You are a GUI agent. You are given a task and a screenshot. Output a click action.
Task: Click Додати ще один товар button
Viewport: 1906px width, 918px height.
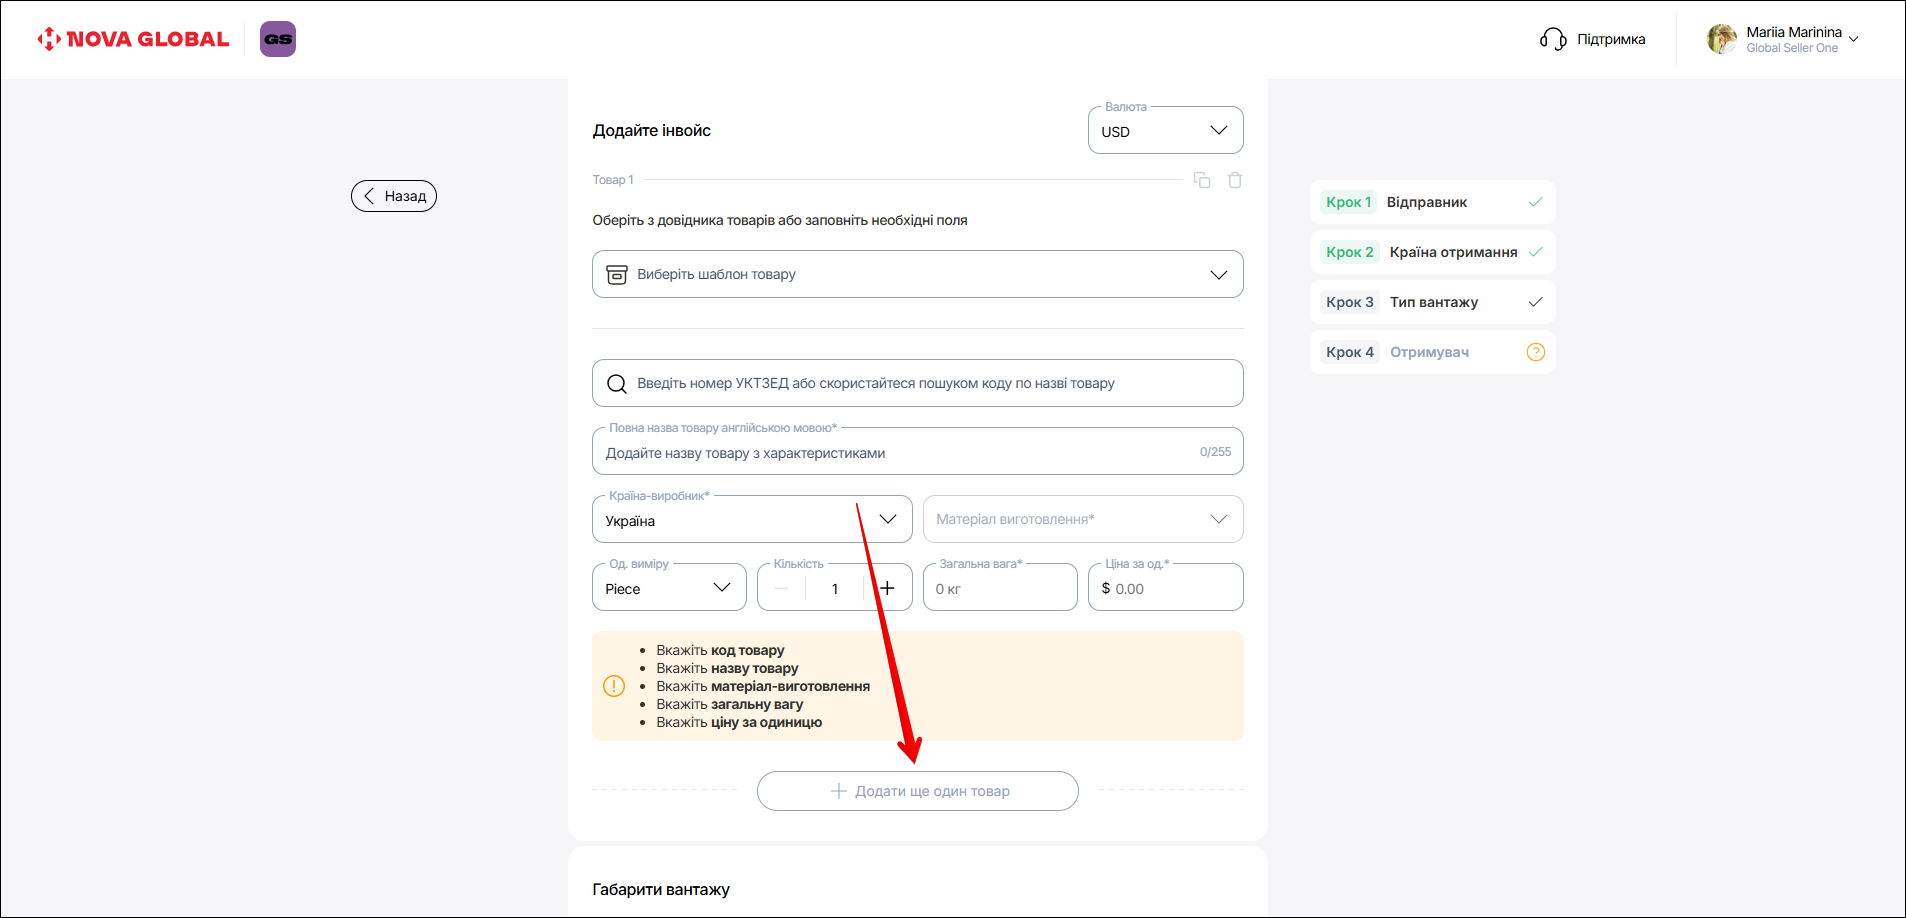coord(917,791)
